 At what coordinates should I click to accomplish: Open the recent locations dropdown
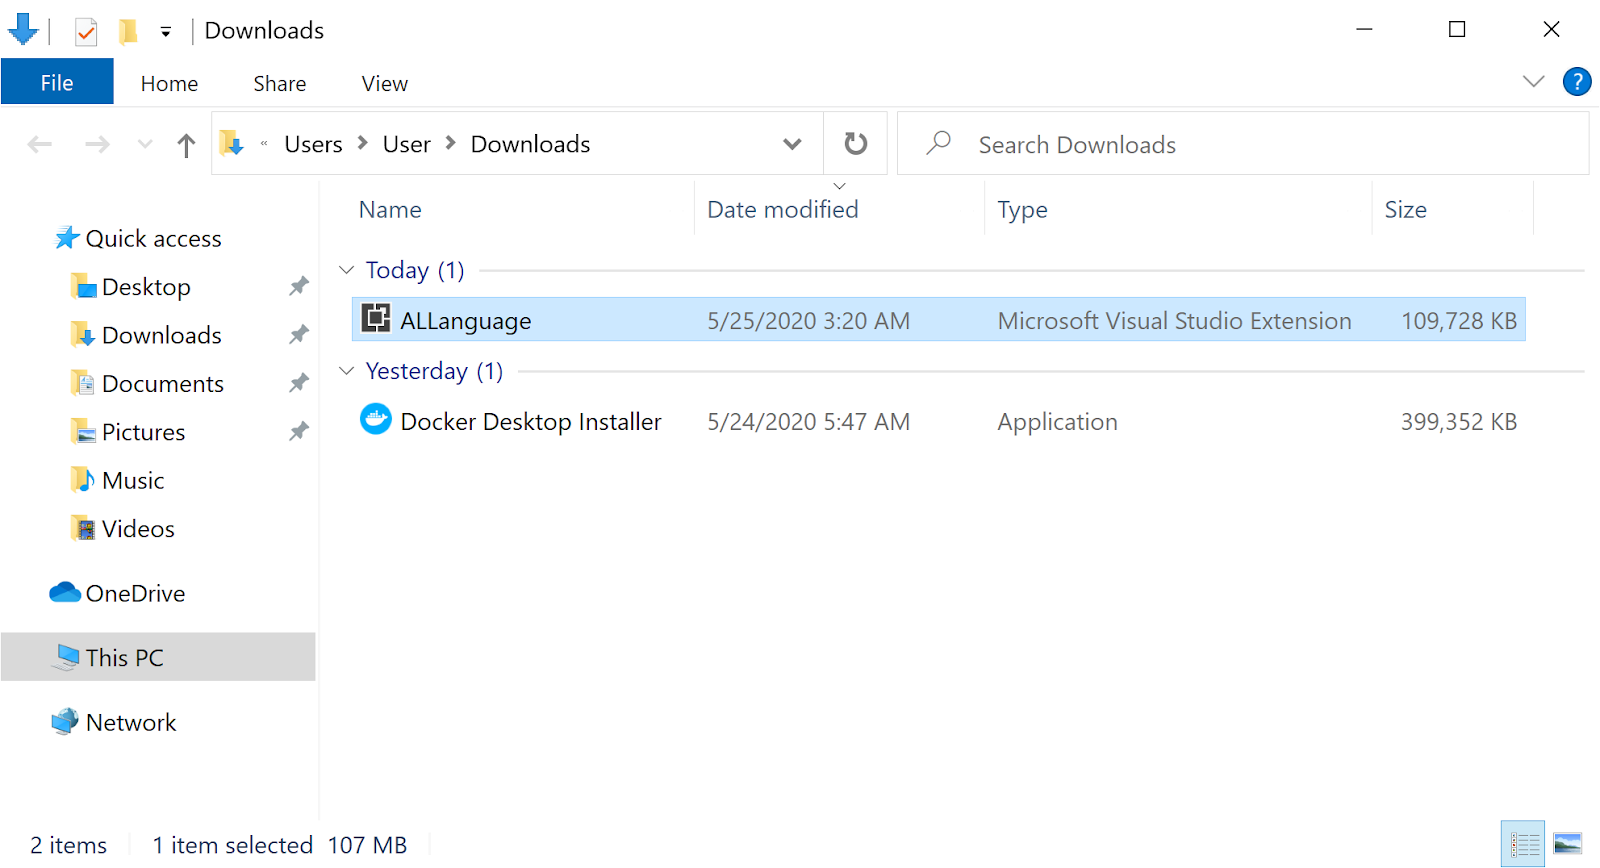145,145
